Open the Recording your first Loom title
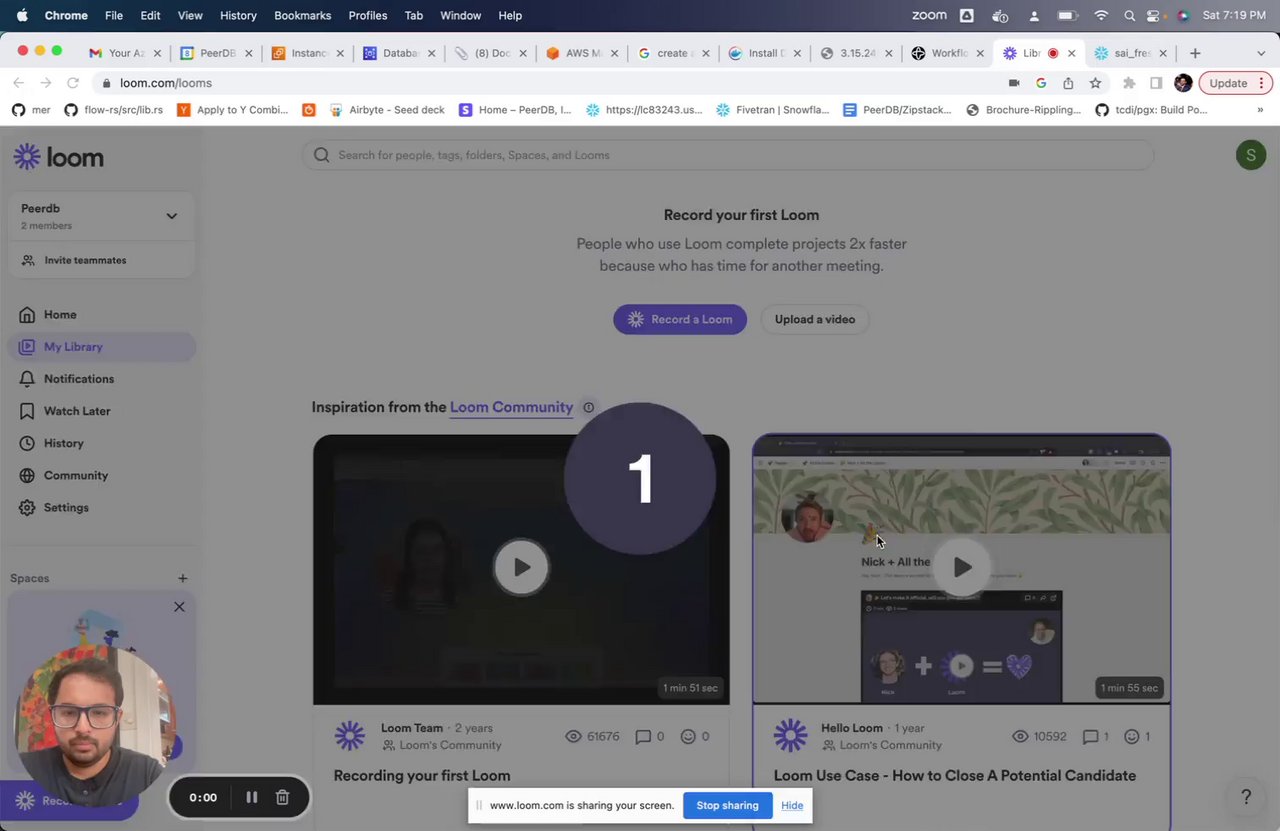Screen dimensions: 1280x831 tap(422, 775)
